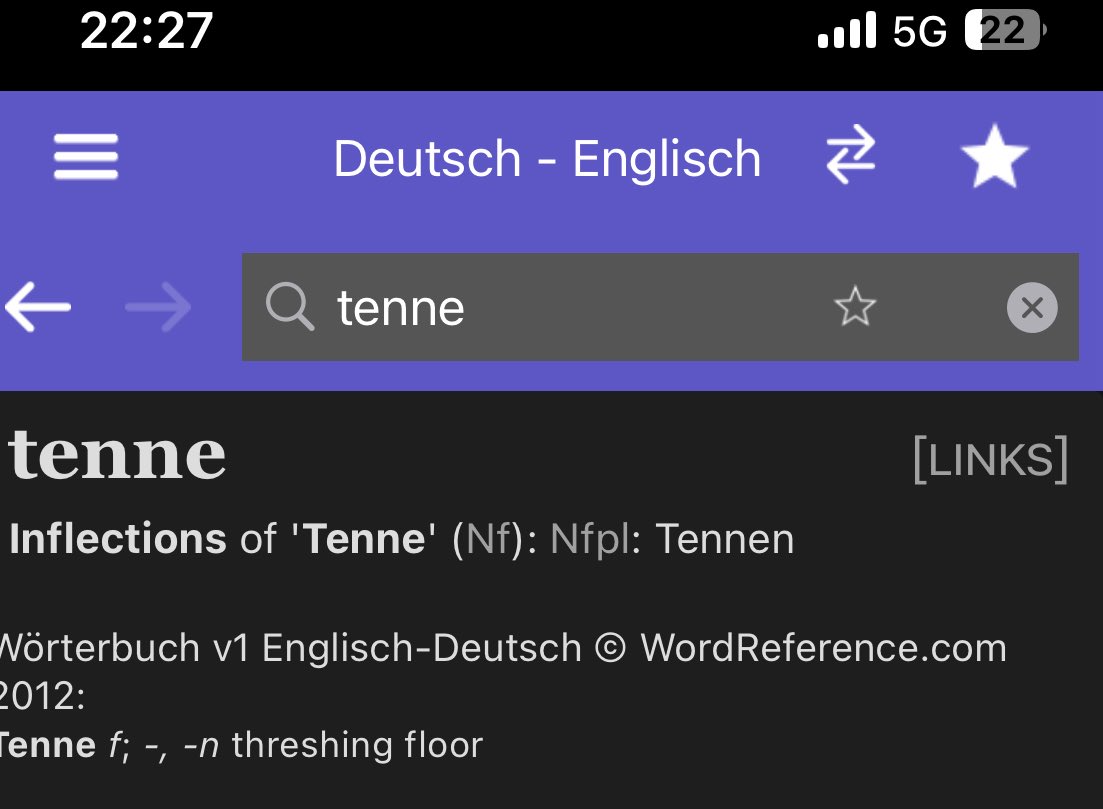Clear the search with the X button

[1031, 307]
